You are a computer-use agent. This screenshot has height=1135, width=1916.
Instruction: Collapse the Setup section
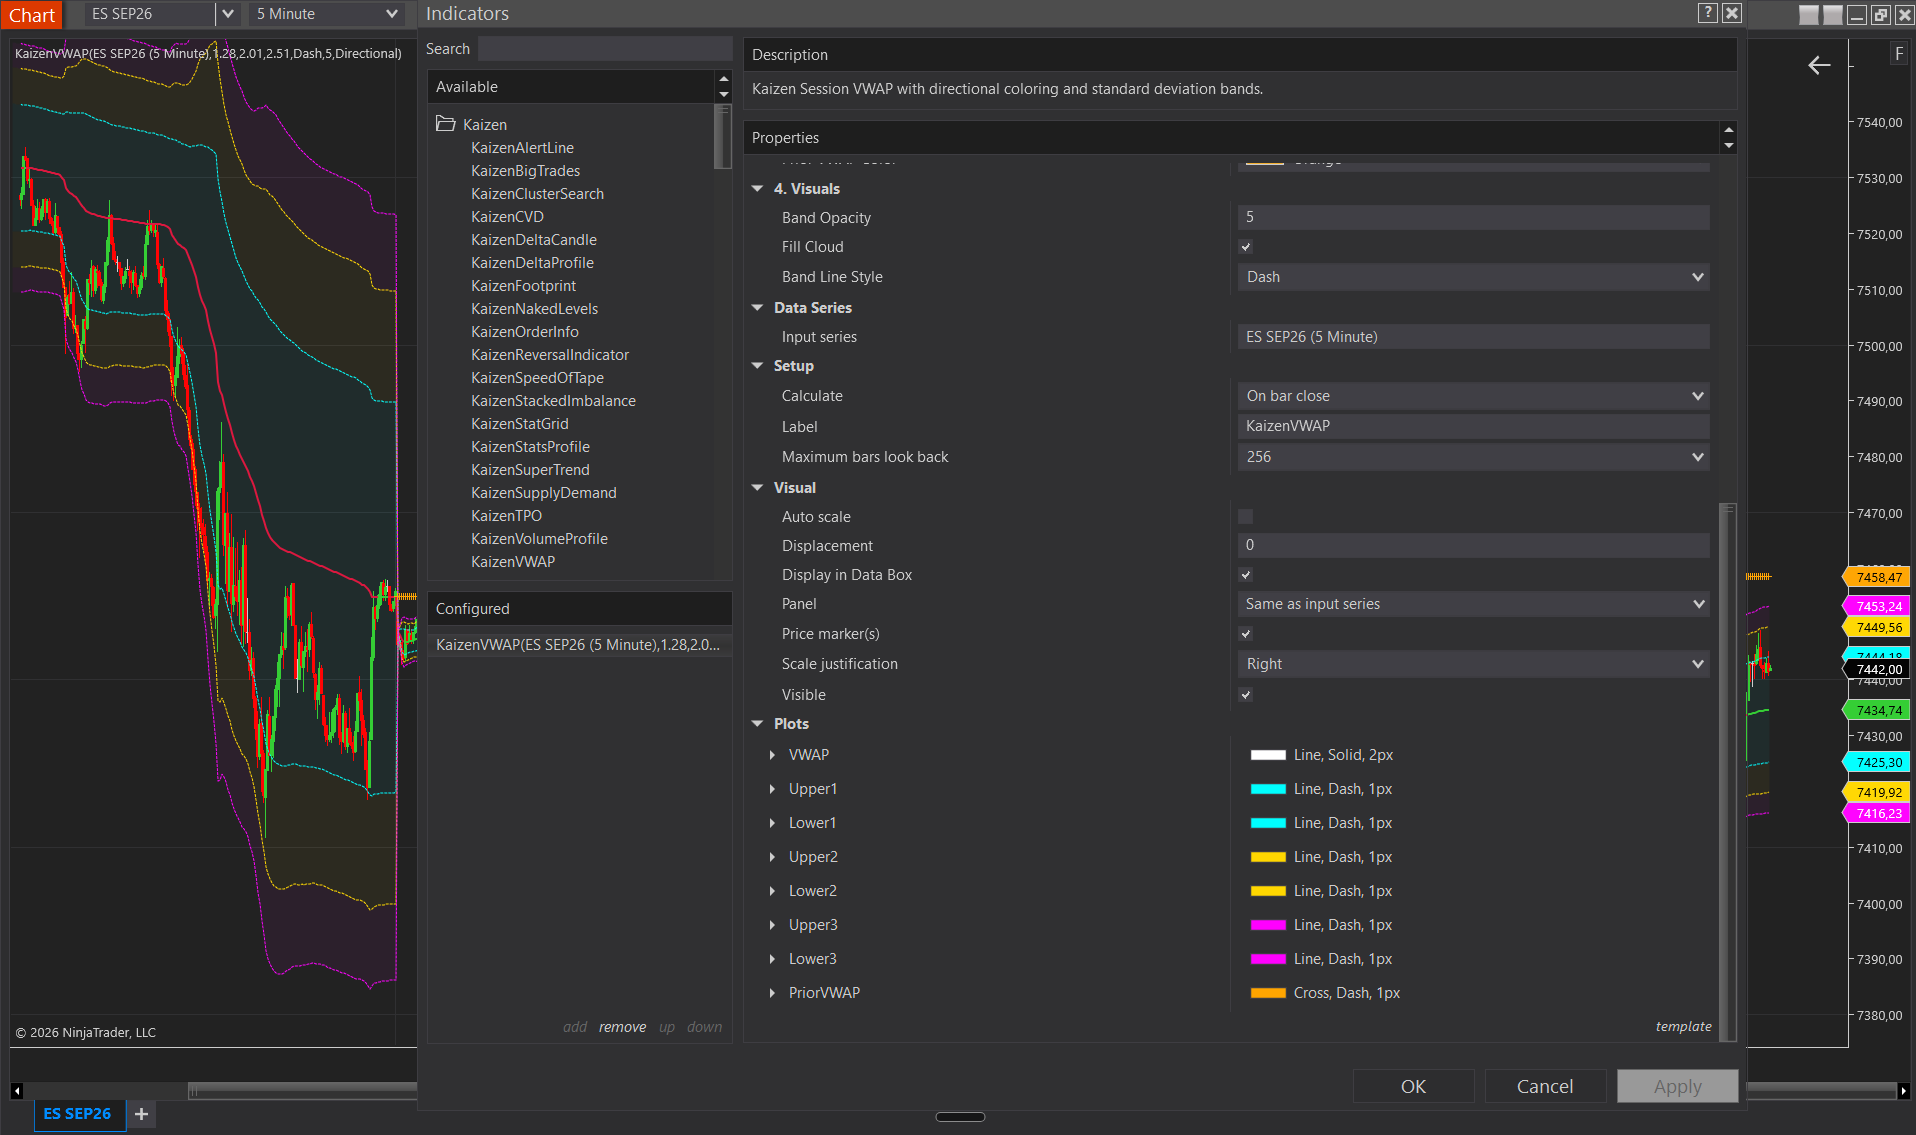coord(758,366)
